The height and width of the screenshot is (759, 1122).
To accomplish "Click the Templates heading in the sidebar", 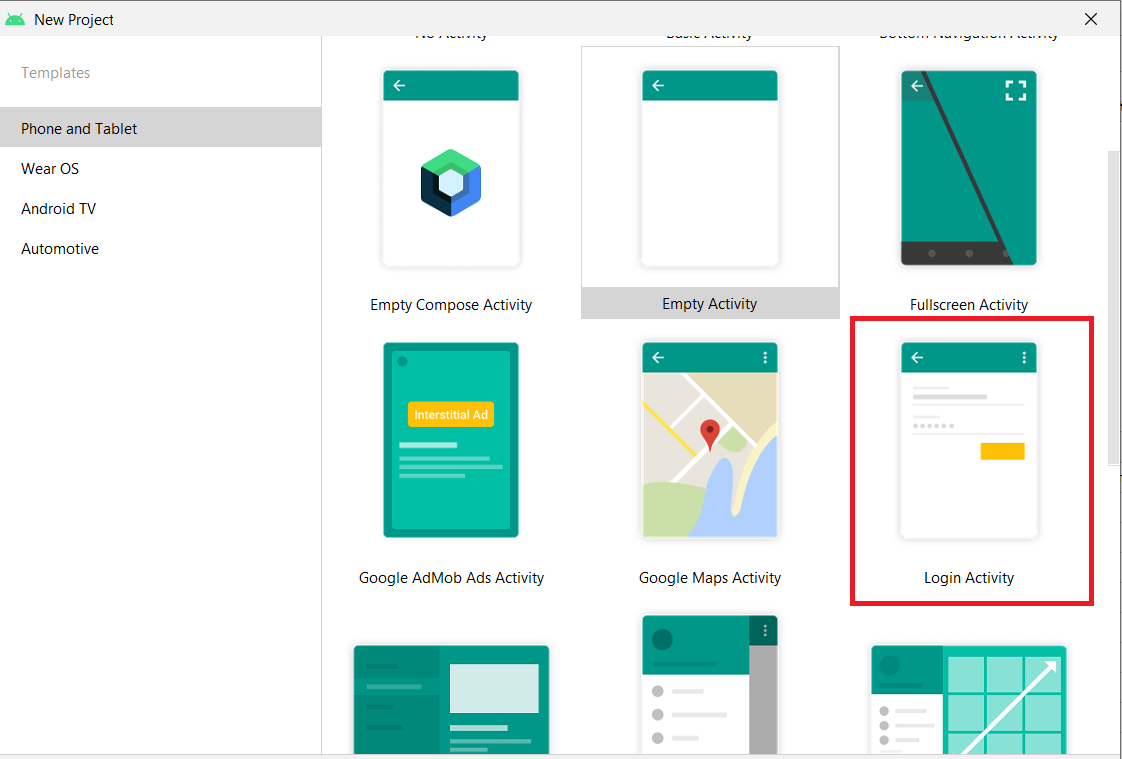I will tap(55, 73).
